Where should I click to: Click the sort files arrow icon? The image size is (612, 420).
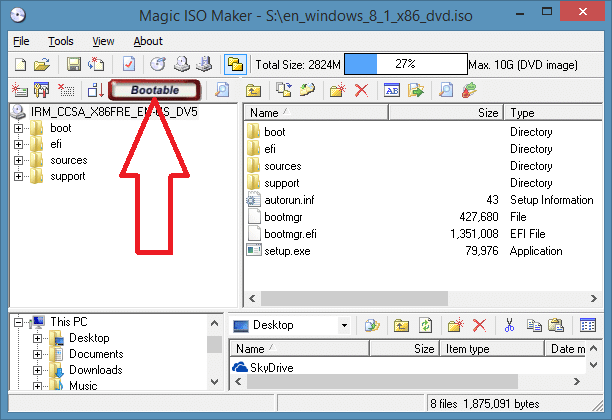(x=96, y=90)
